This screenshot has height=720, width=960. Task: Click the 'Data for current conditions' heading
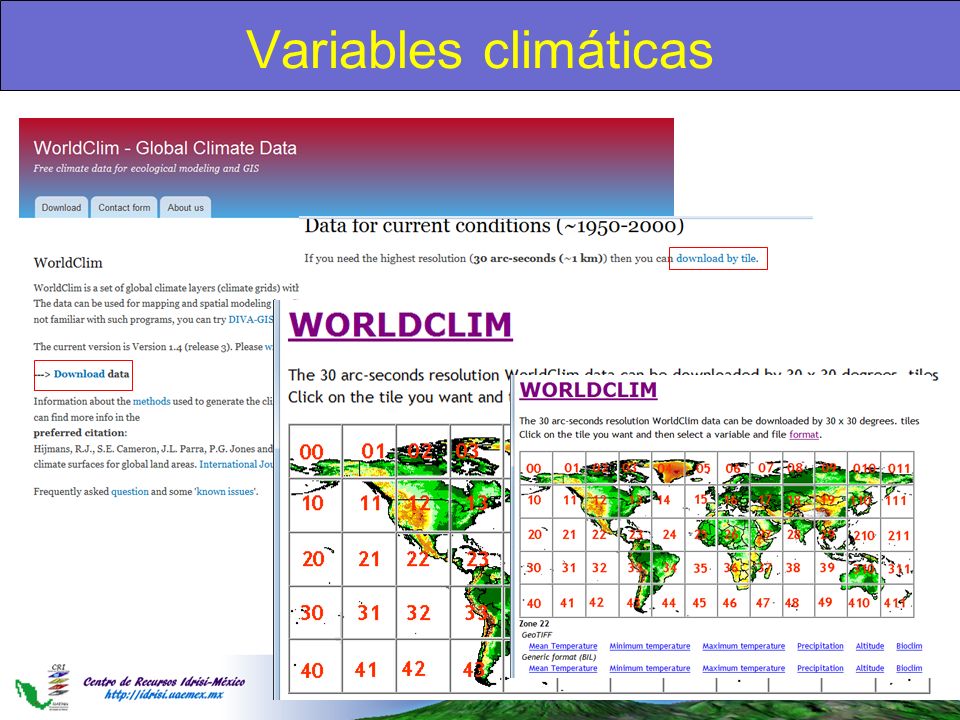pos(494,227)
